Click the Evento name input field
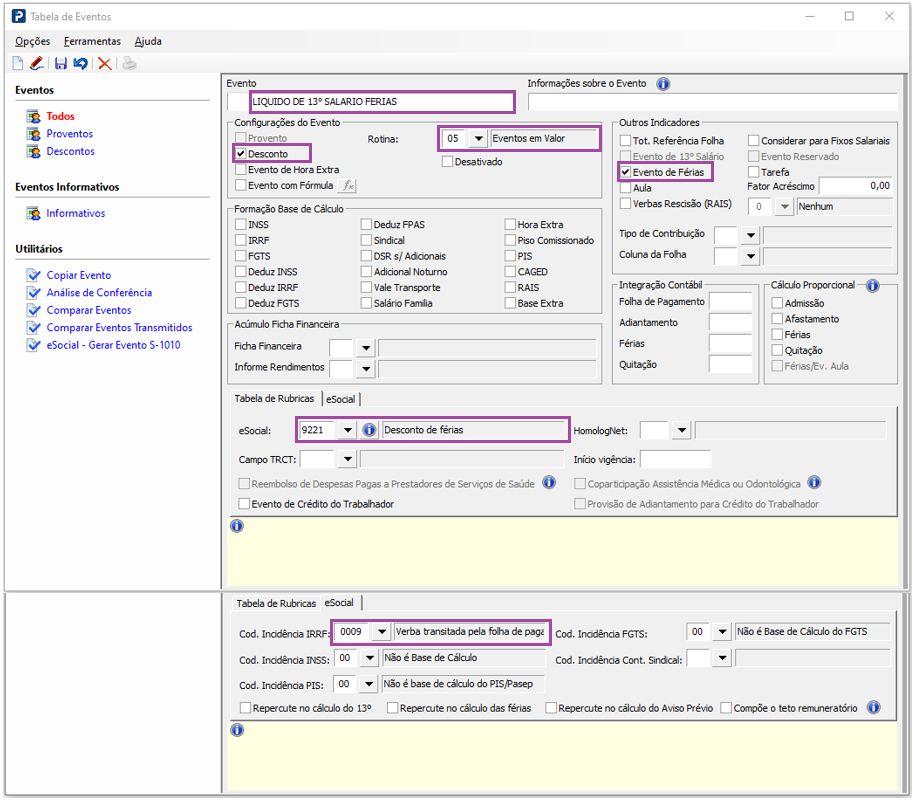The height and width of the screenshot is (800, 915). tap(382, 102)
